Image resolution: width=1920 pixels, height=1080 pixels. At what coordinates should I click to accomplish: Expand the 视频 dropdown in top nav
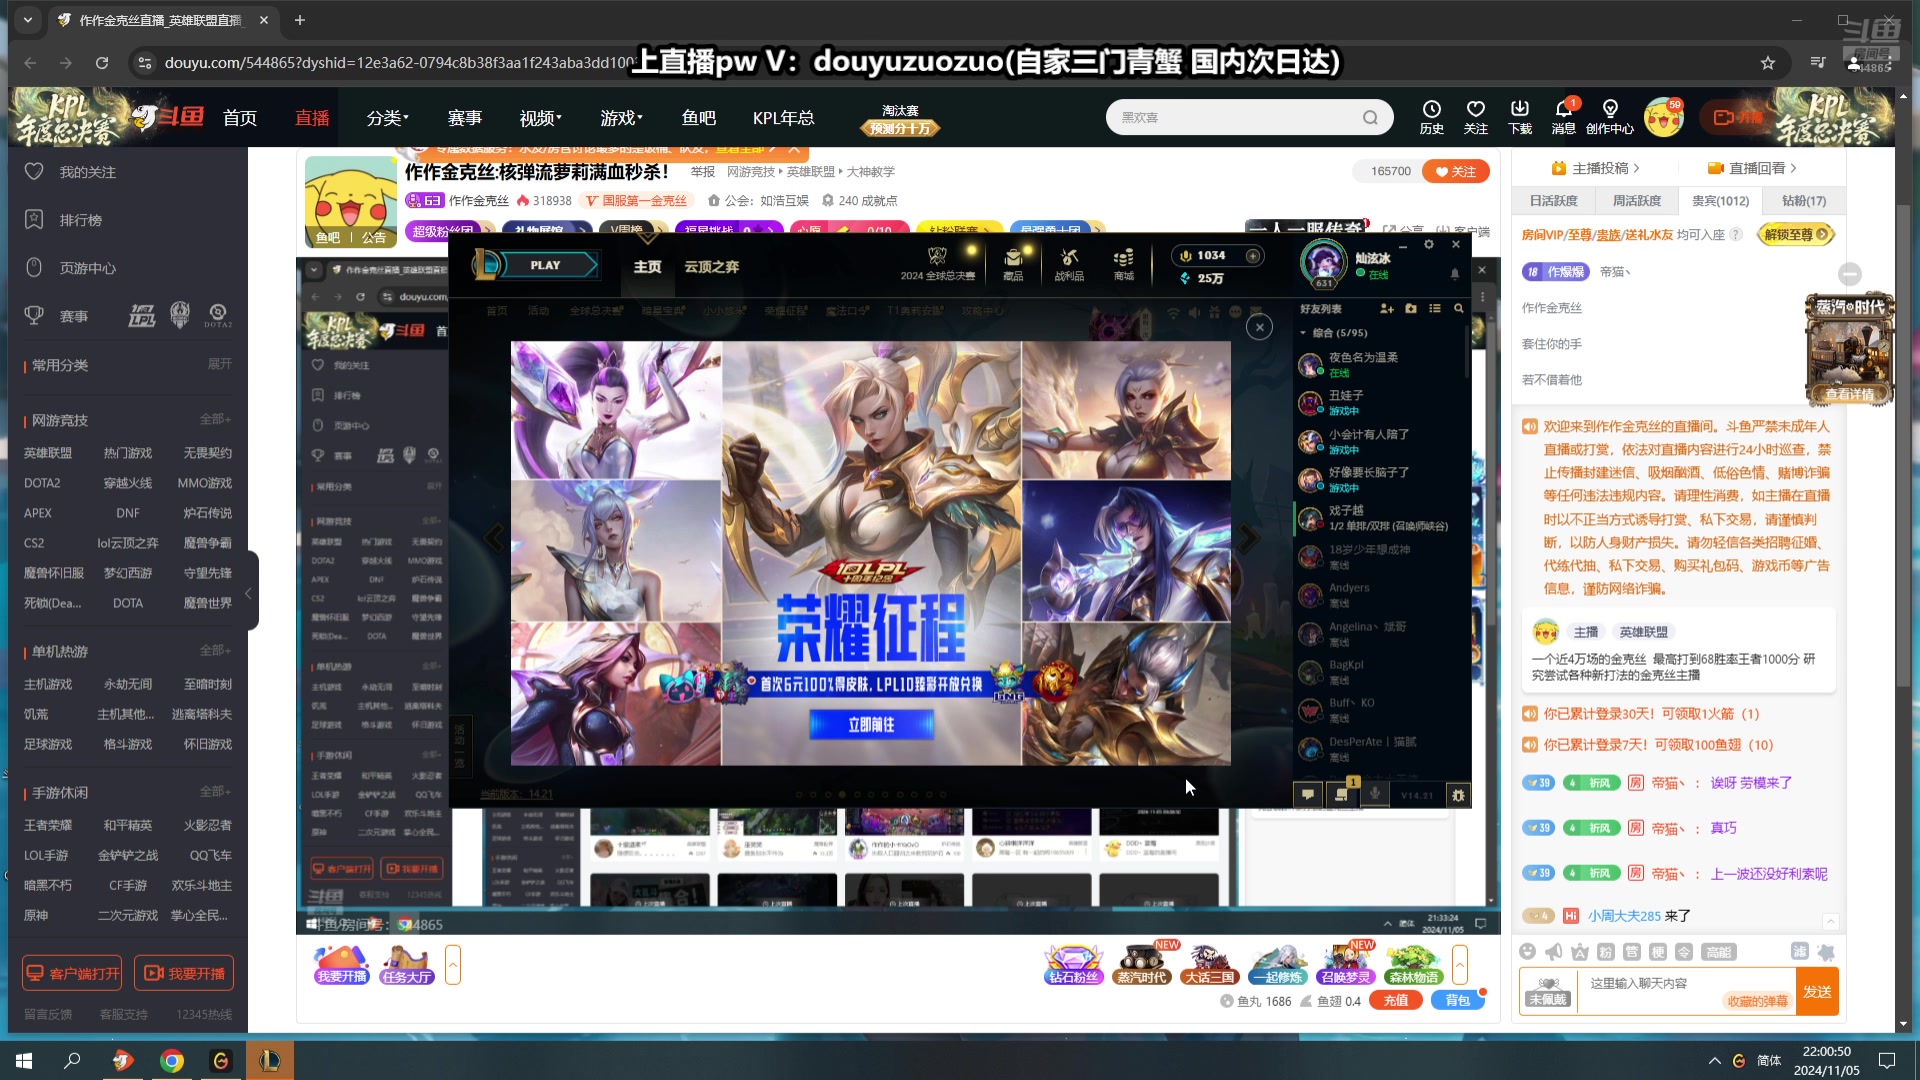click(540, 118)
